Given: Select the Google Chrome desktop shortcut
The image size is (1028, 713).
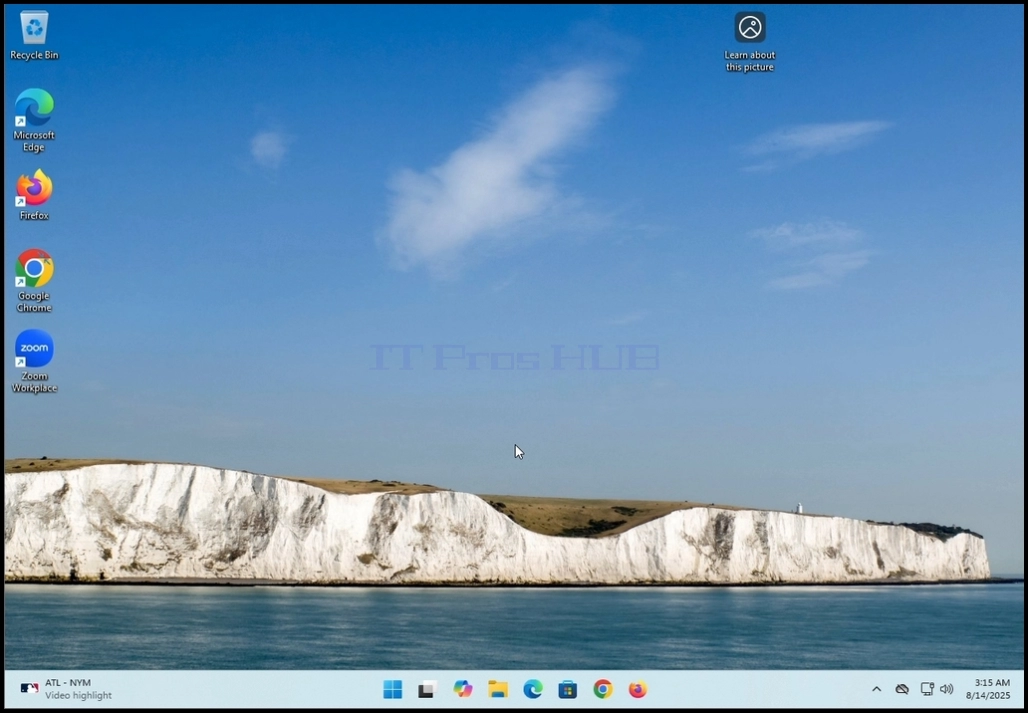Looking at the screenshot, I should (34, 280).
